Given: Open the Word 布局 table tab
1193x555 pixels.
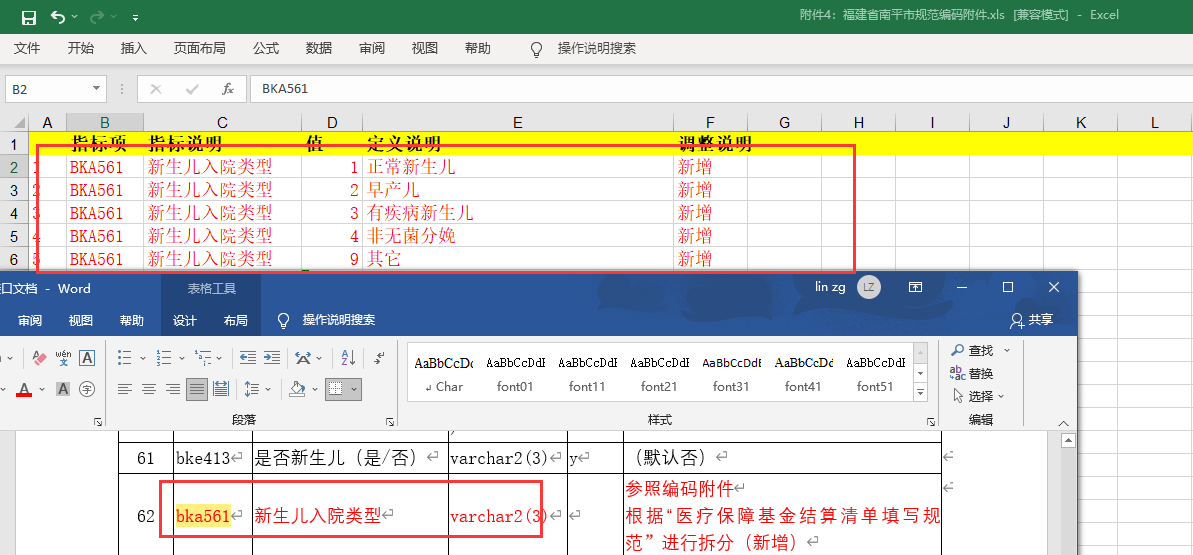Looking at the screenshot, I should (235, 321).
